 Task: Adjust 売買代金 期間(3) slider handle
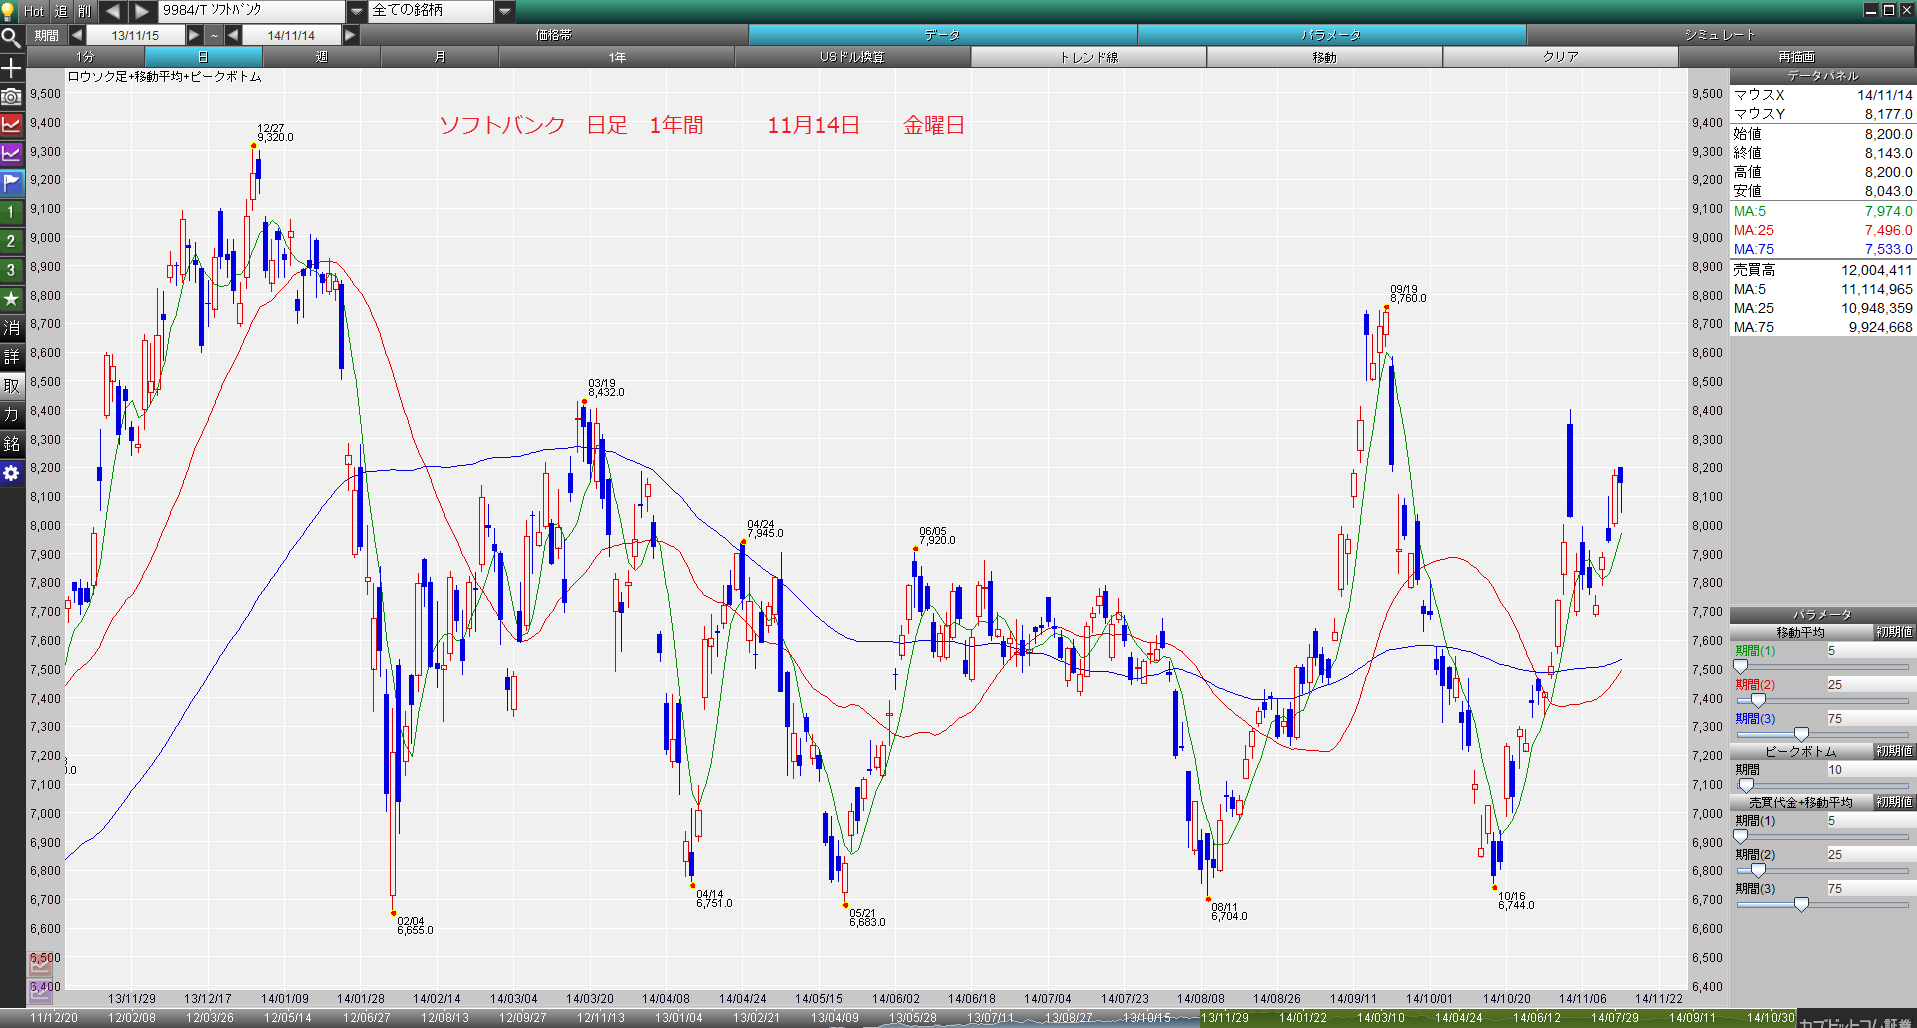(1801, 904)
